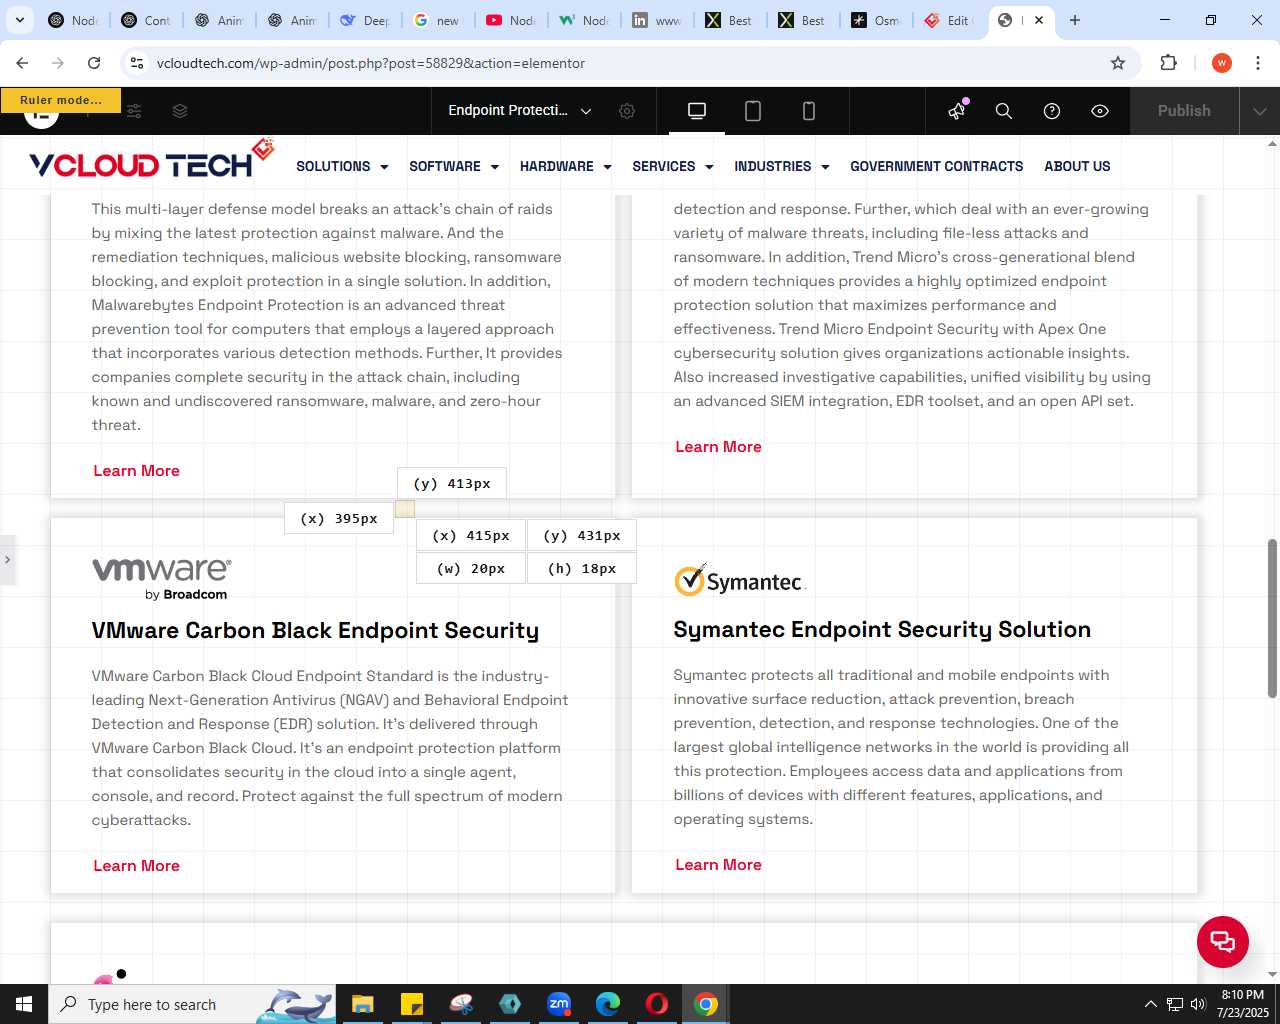Switch to desktop preview mode
Screen dimensions: 1280x1024
point(697,111)
